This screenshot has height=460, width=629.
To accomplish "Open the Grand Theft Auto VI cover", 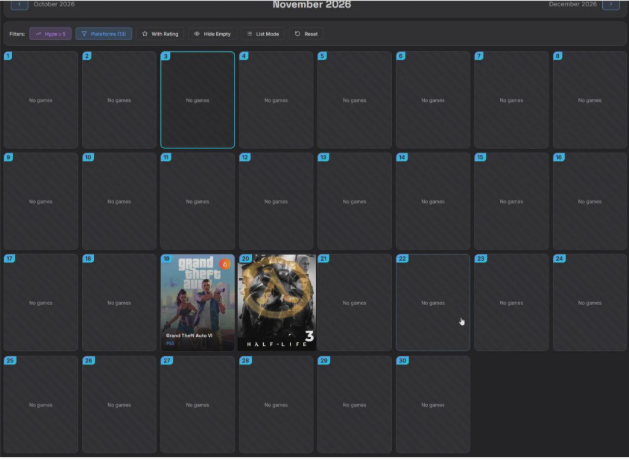I will tap(197, 303).
